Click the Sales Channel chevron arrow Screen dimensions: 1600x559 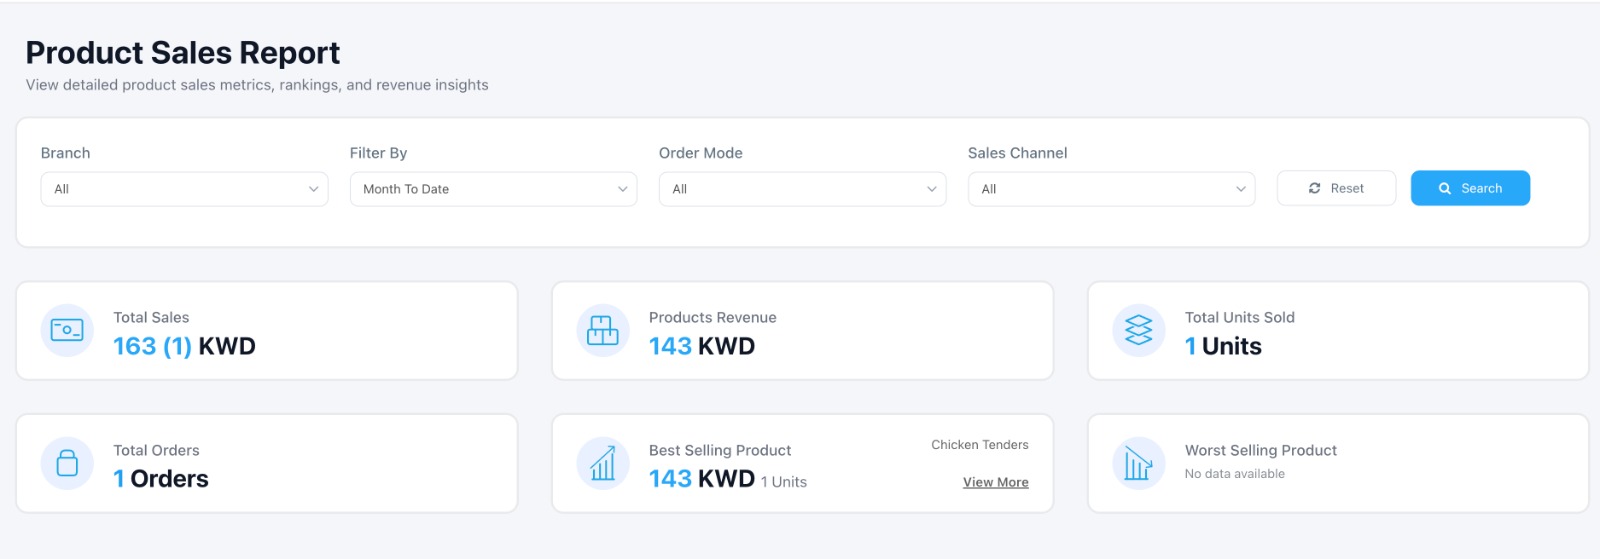(x=1241, y=189)
